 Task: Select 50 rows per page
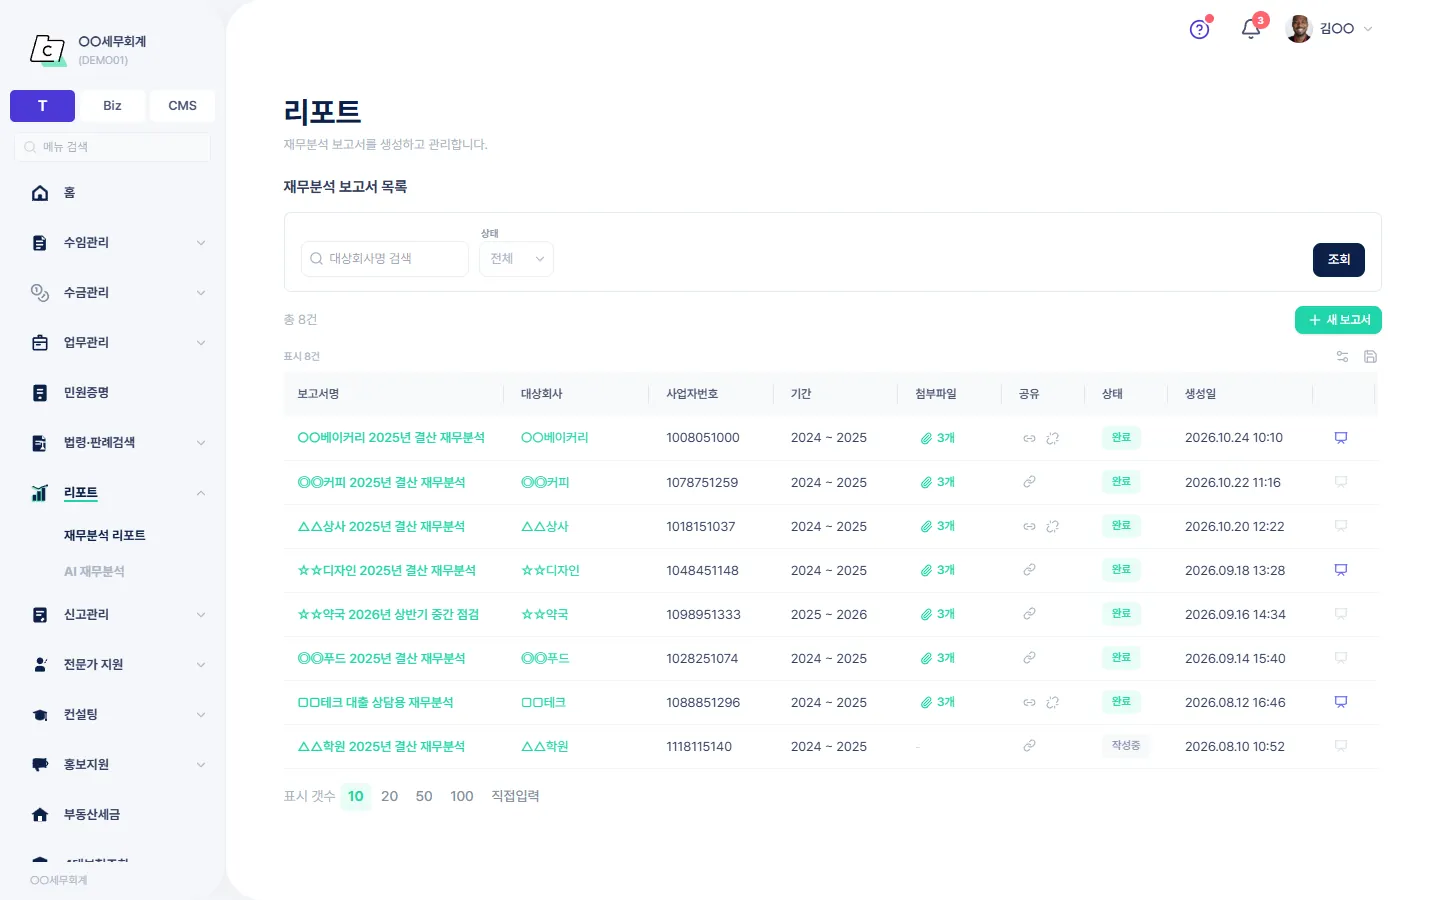pyautogui.click(x=424, y=796)
